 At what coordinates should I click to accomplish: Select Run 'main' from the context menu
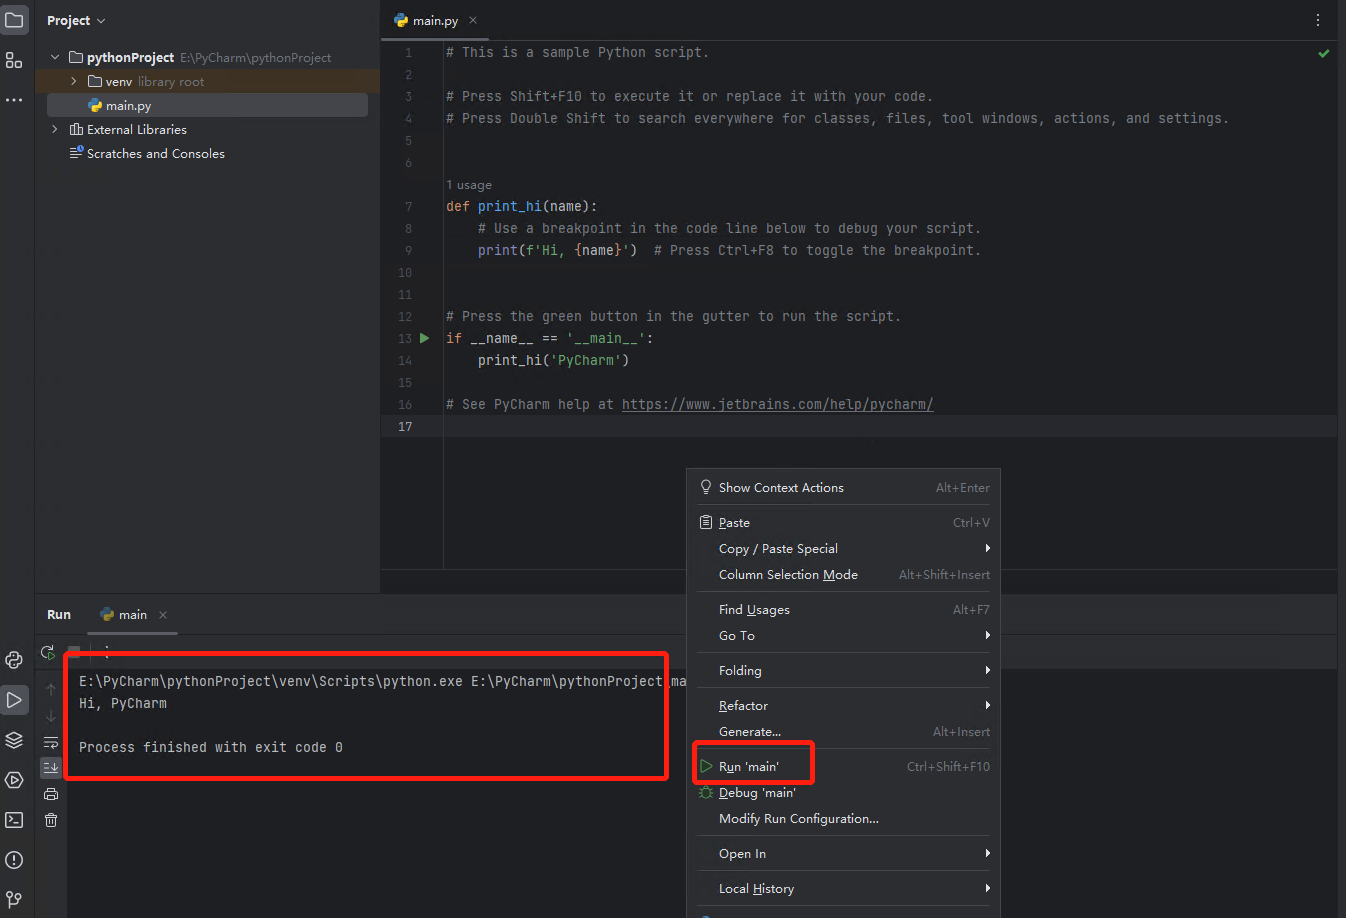coord(752,763)
